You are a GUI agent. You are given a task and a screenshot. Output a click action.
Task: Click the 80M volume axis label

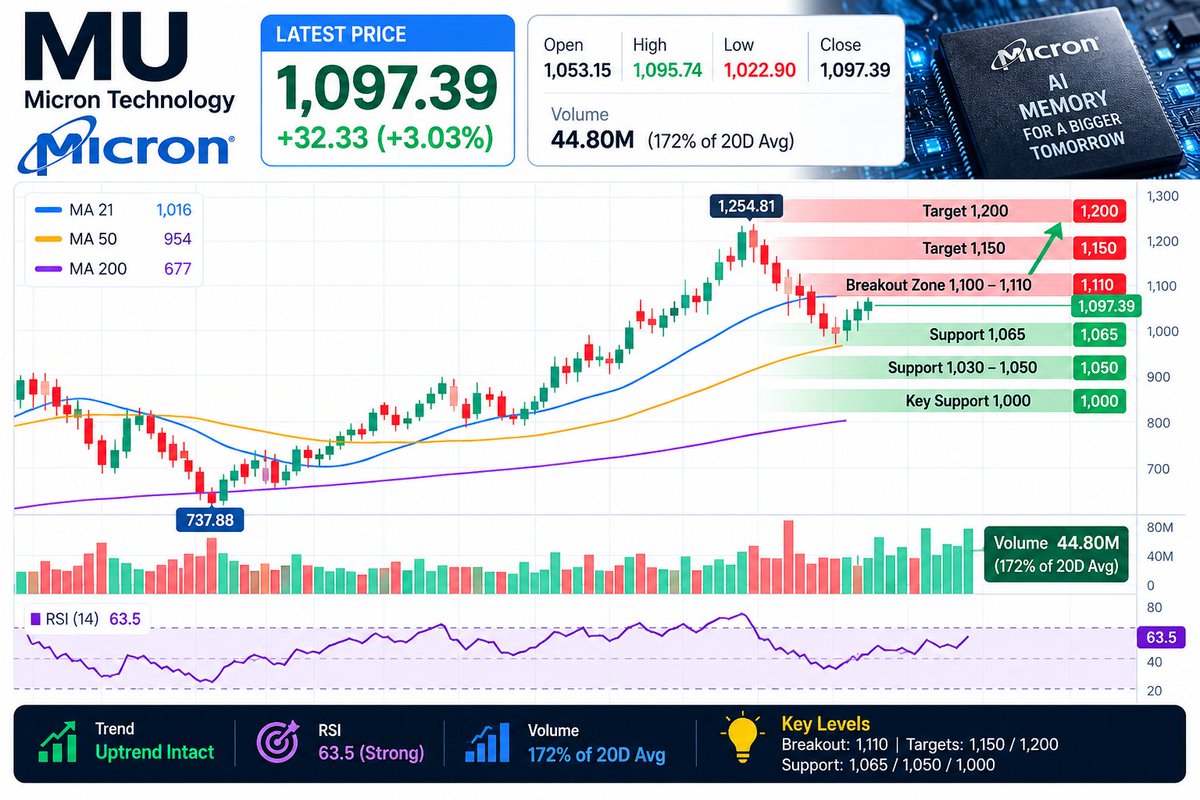(1160, 527)
